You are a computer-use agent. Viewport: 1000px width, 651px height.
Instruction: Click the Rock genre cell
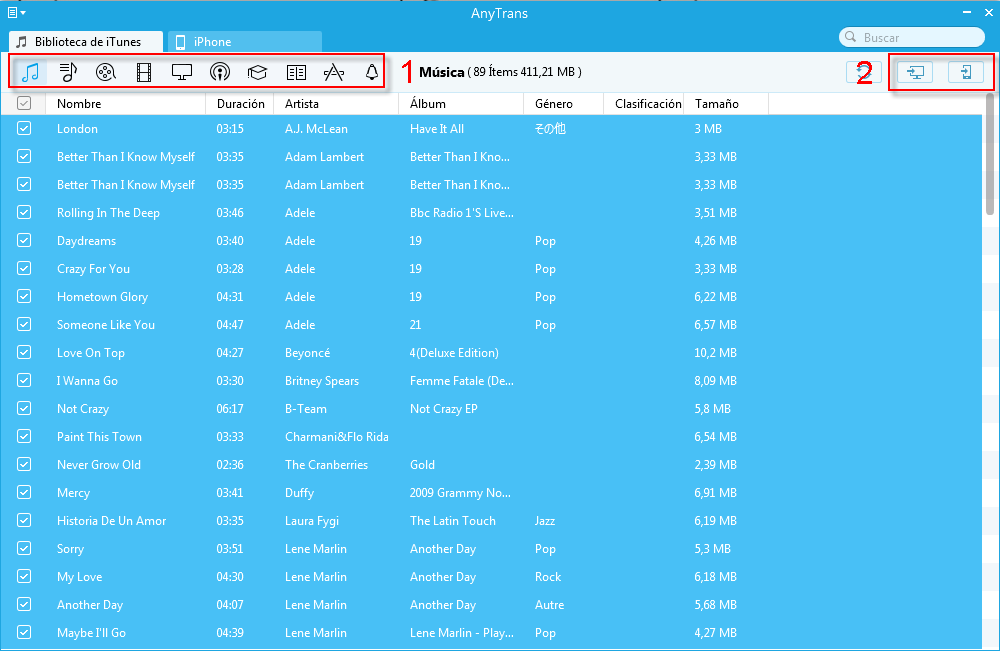pos(548,578)
